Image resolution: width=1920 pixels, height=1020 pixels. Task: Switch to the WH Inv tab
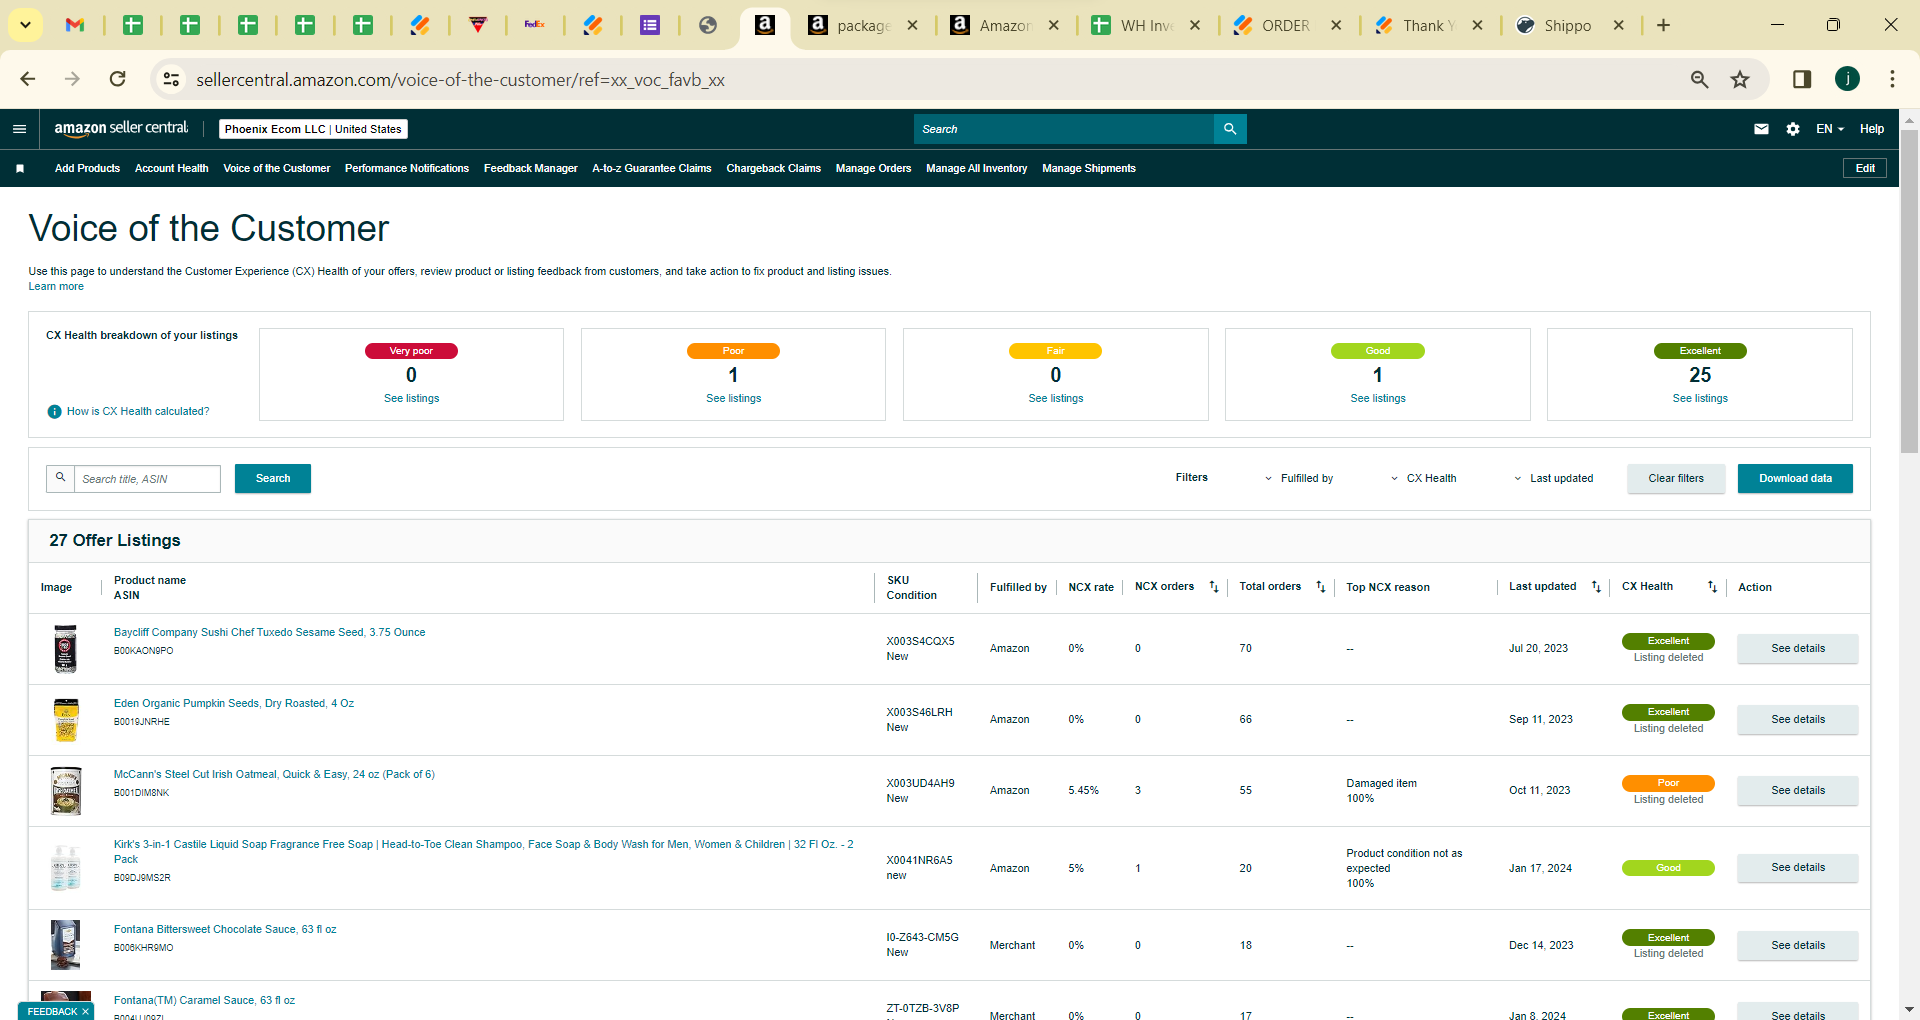pyautogui.click(x=1146, y=25)
